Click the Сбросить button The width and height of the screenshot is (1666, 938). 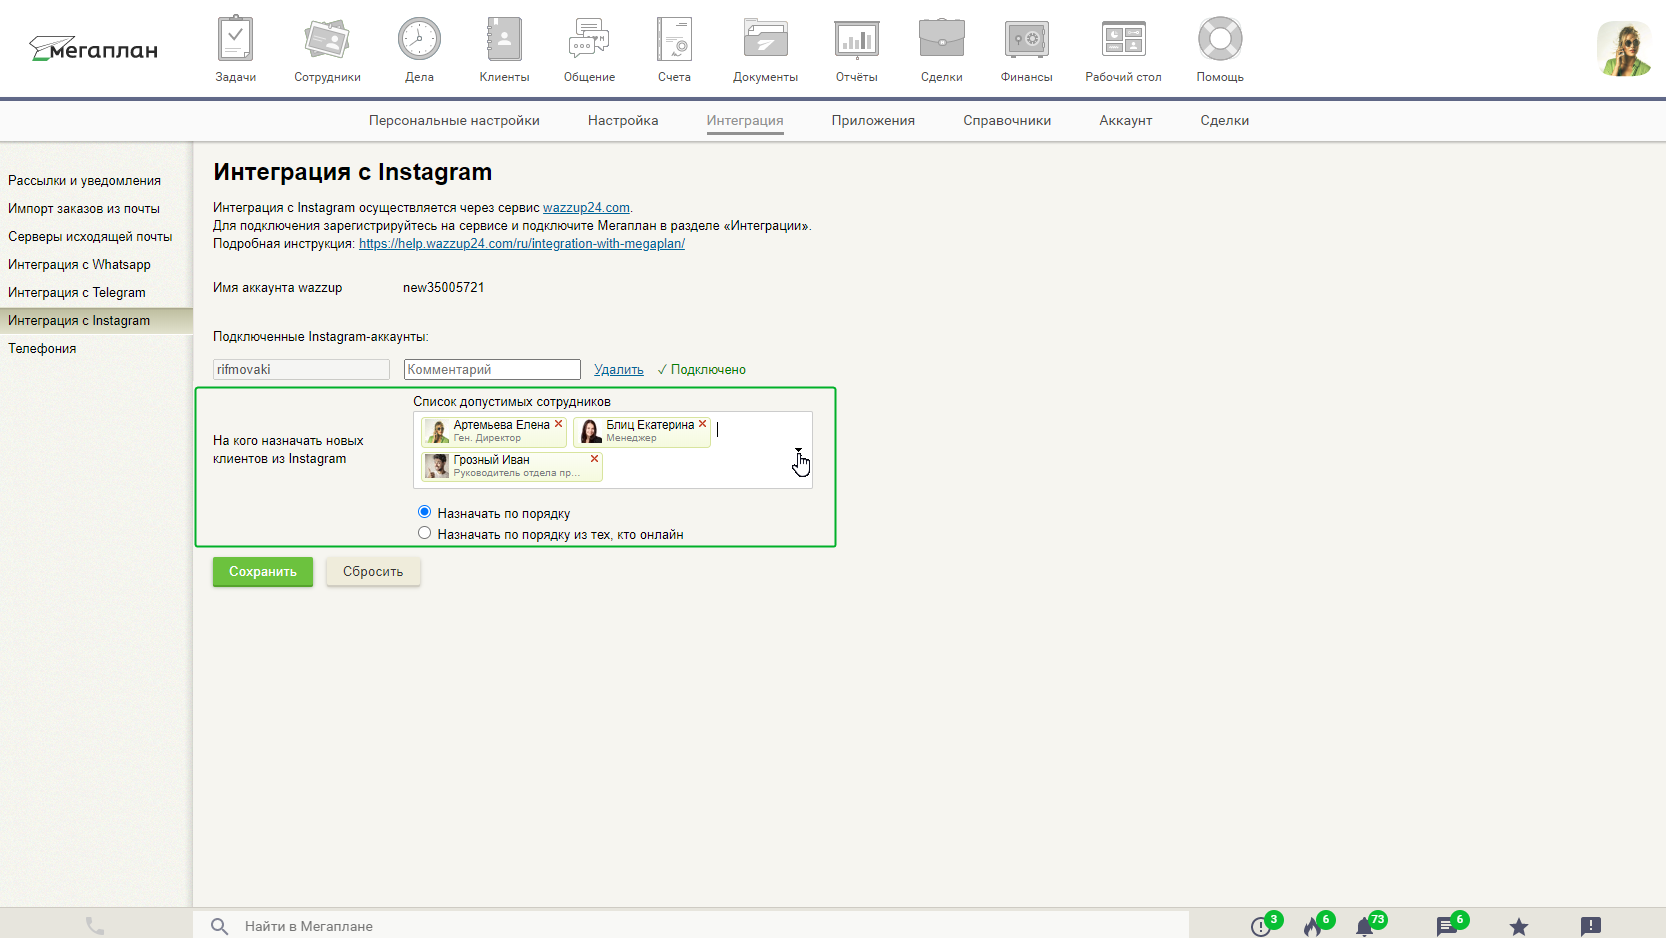click(373, 572)
